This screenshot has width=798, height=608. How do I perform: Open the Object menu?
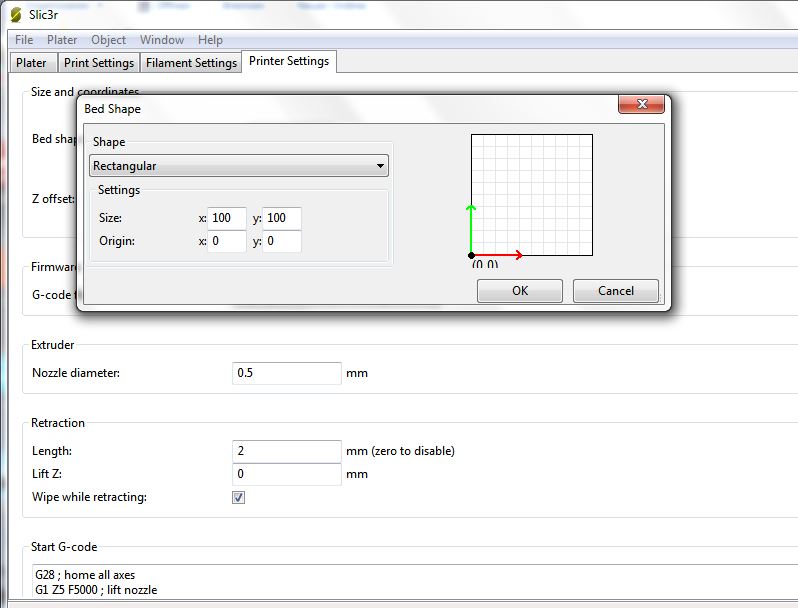[x=108, y=40]
